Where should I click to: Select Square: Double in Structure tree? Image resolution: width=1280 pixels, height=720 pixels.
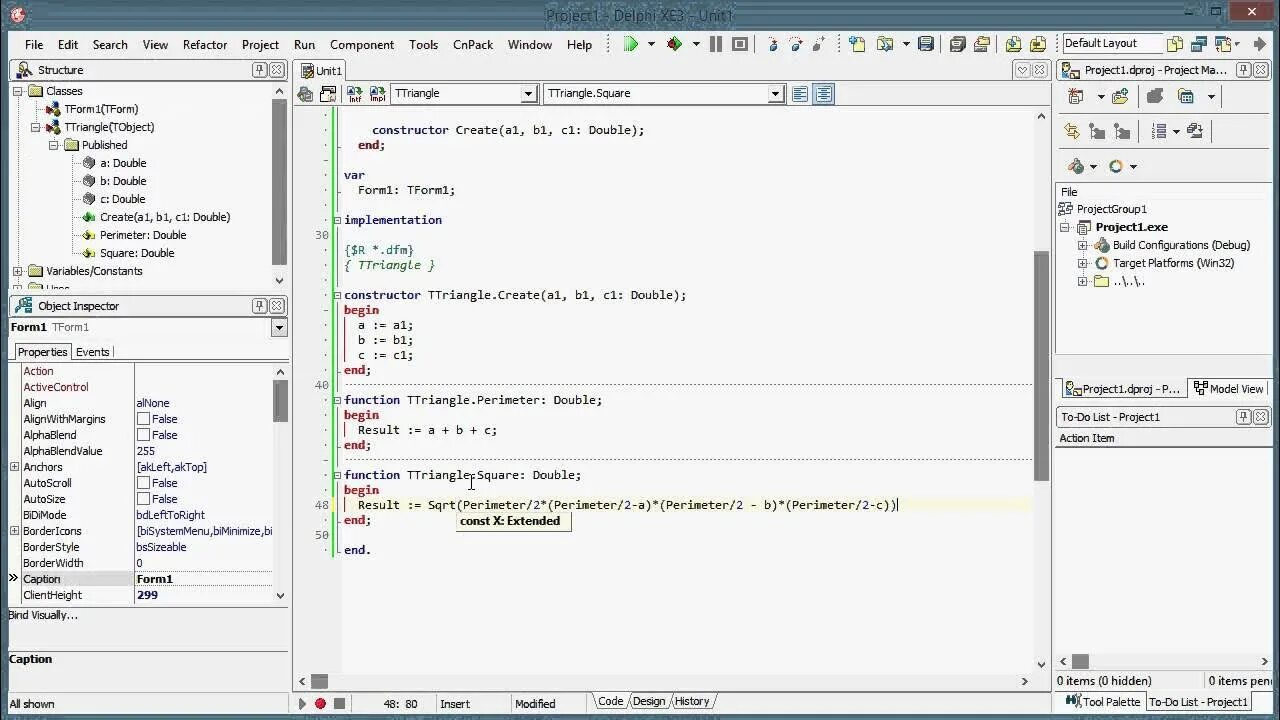tap(137, 253)
